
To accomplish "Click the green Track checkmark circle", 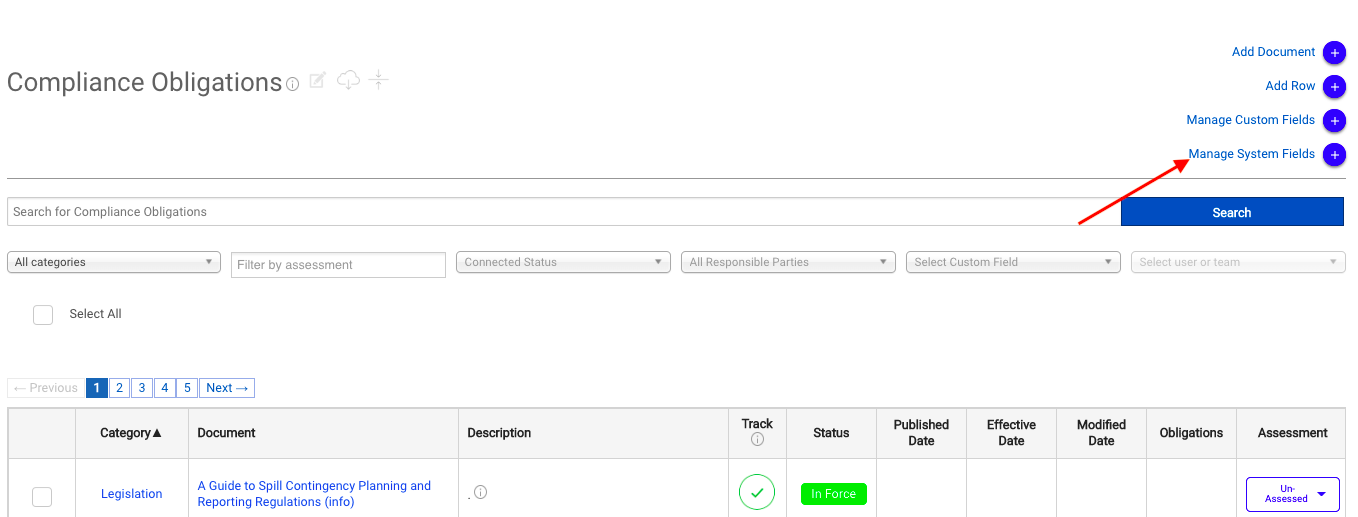I will point(757,492).
